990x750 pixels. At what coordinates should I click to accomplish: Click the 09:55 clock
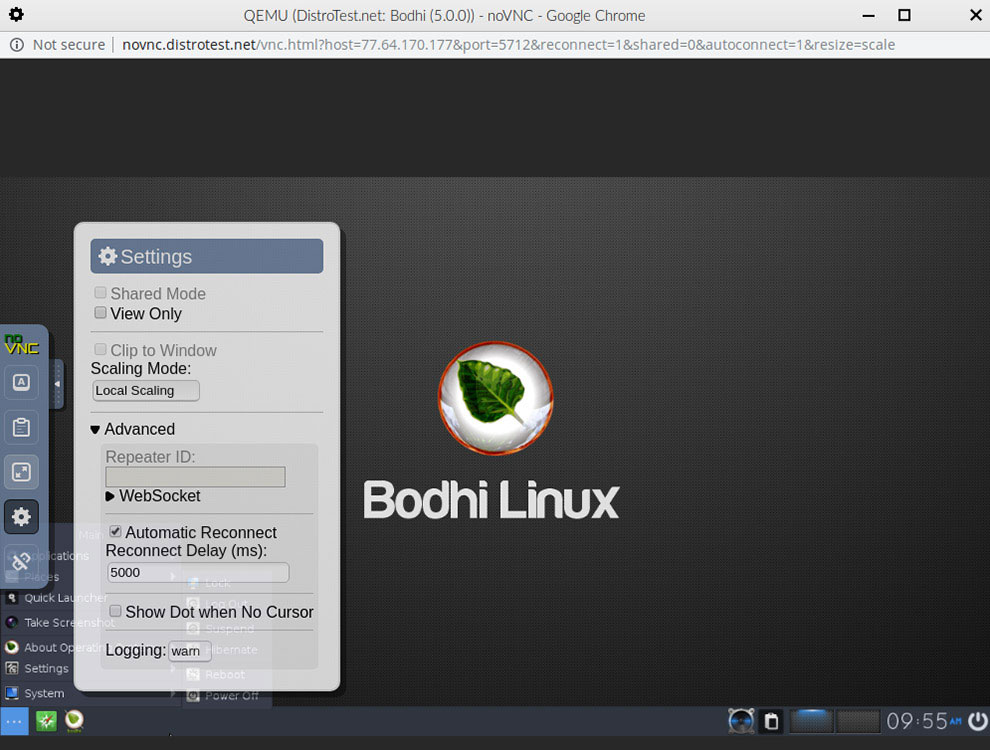click(x=924, y=721)
